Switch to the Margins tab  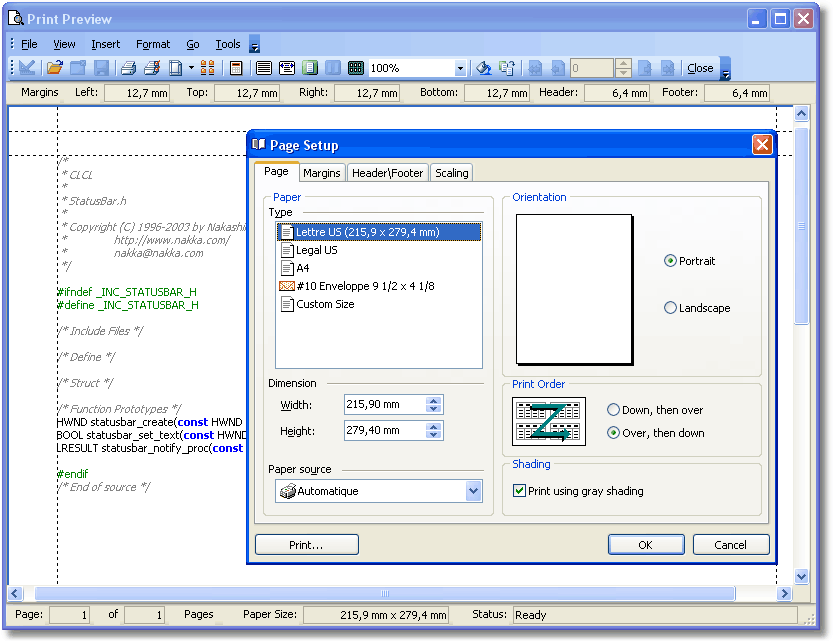coord(321,173)
